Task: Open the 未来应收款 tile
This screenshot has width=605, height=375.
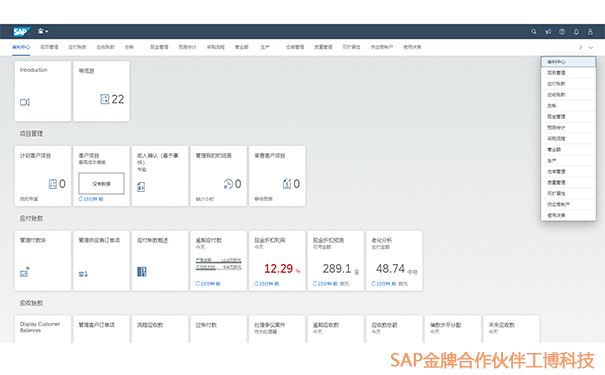Action: click(511, 329)
